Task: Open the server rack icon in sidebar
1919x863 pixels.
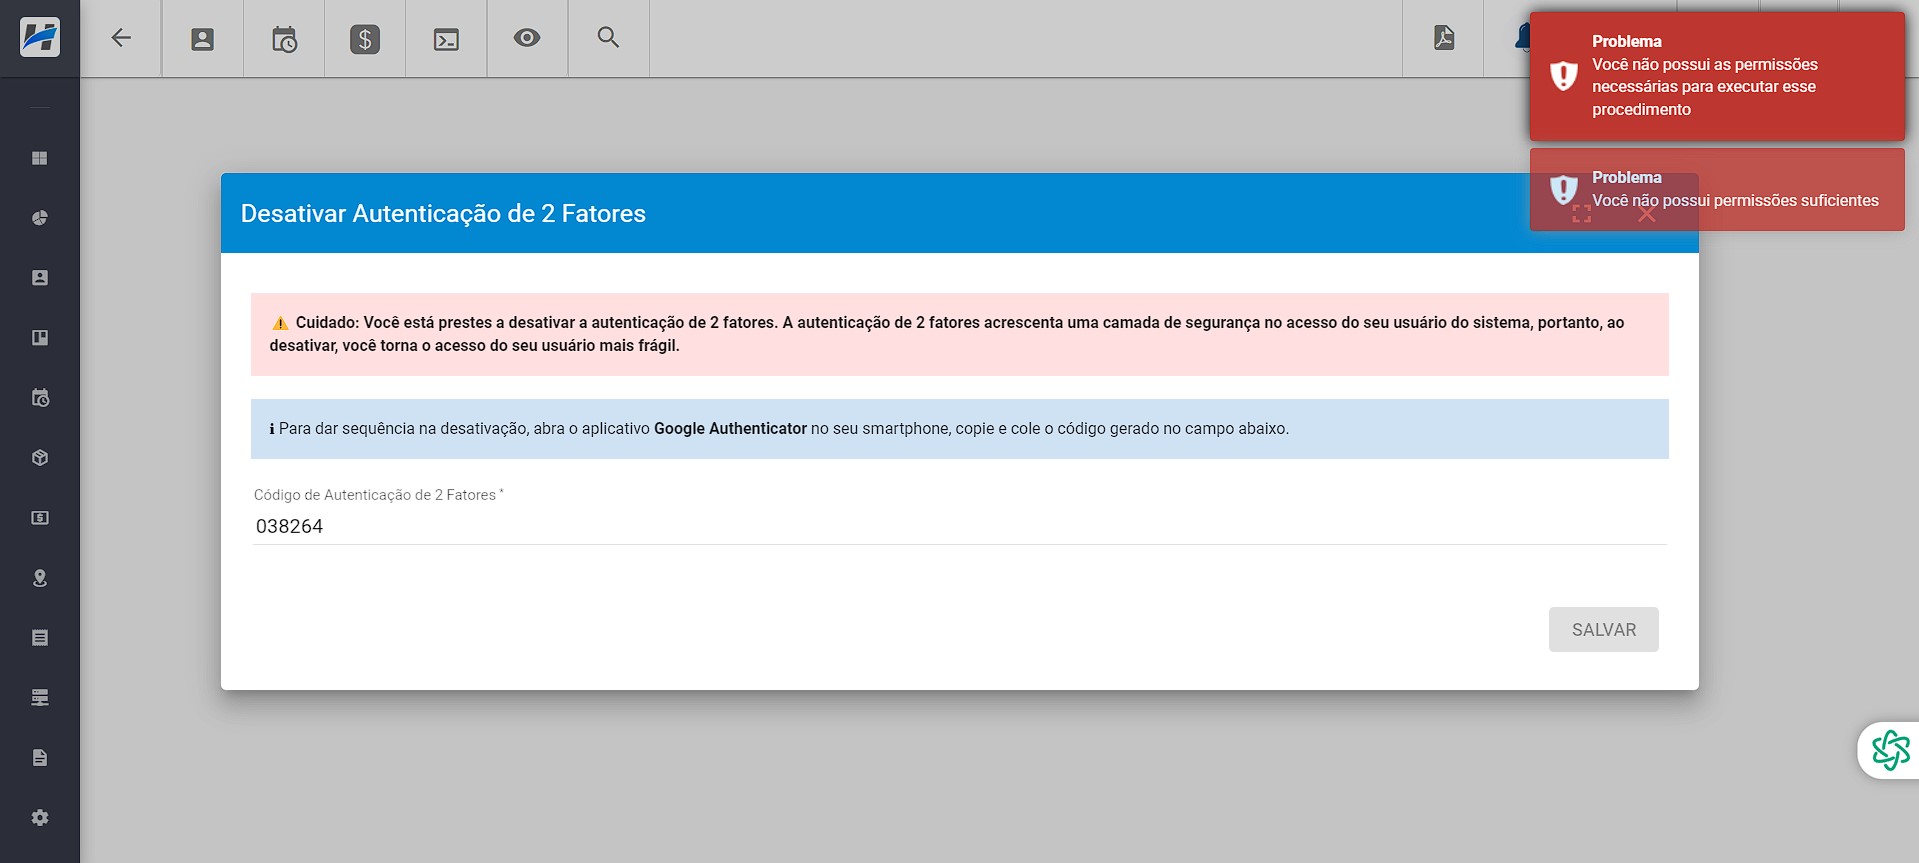Action: (x=40, y=698)
